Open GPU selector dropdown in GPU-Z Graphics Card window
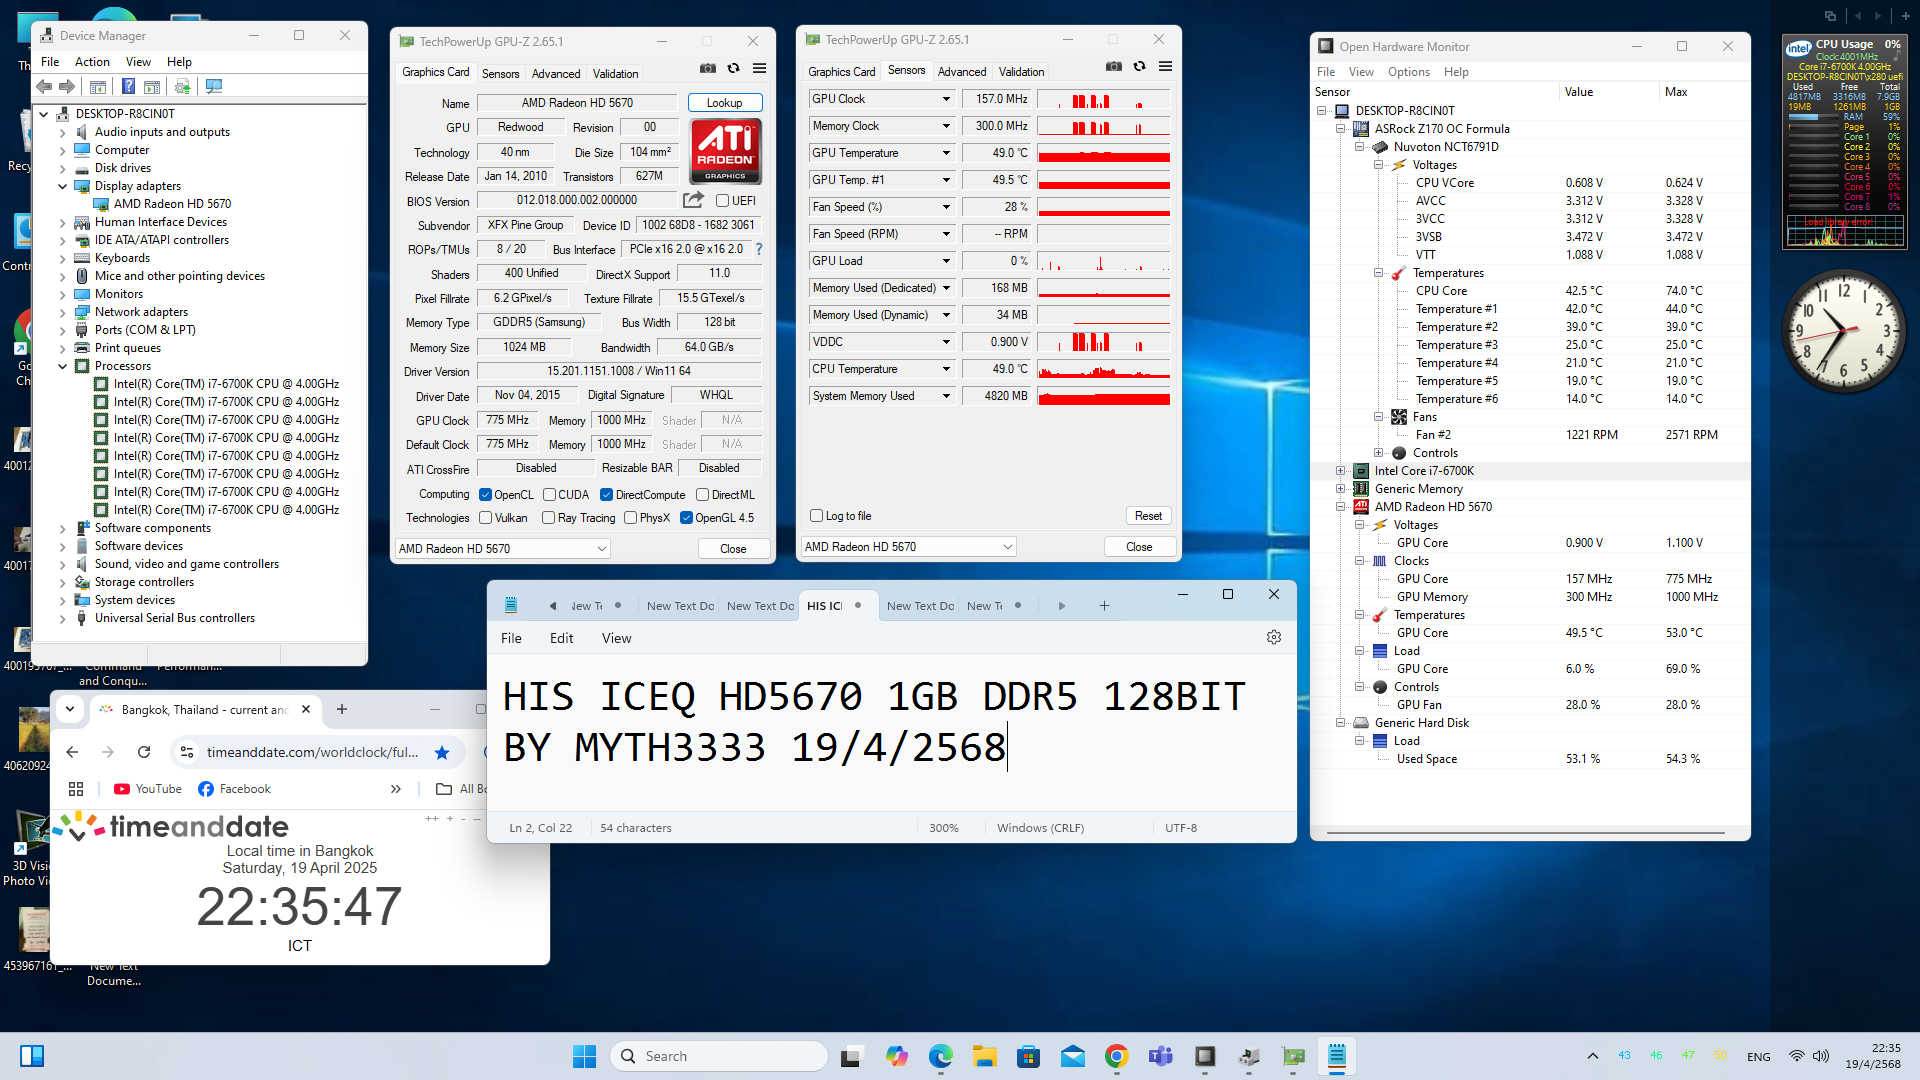The width and height of the screenshot is (1920, 1080). 502,549
